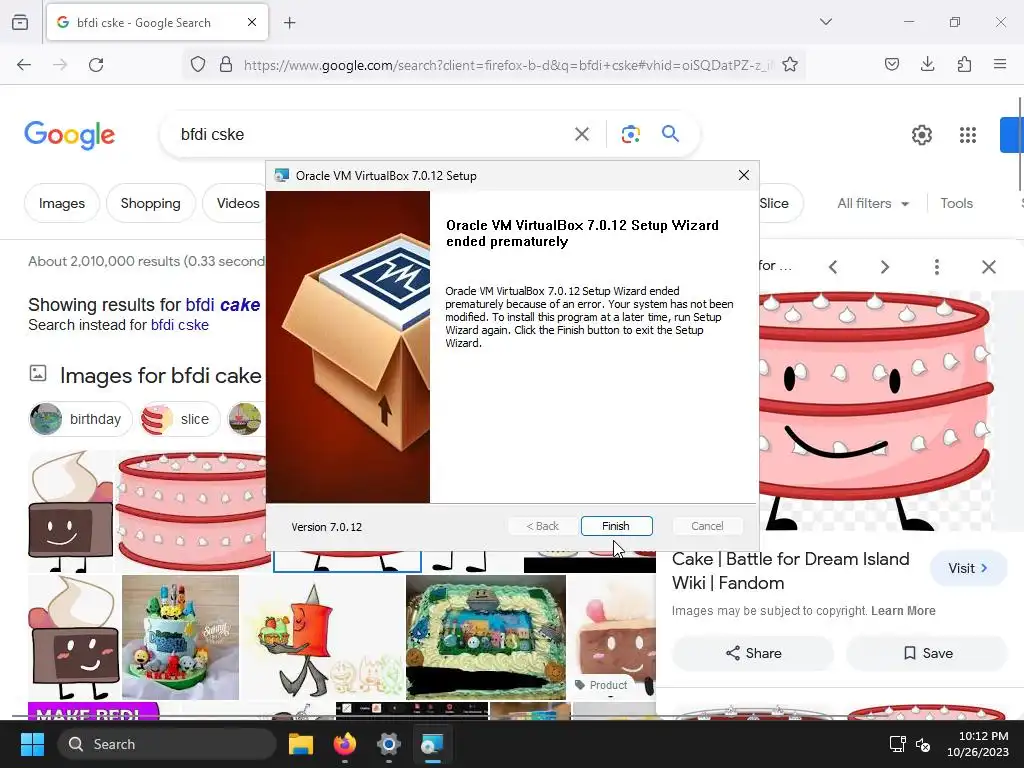
Task: Open the green sheet cake photo thumbnail
Action: click(486, 637)
